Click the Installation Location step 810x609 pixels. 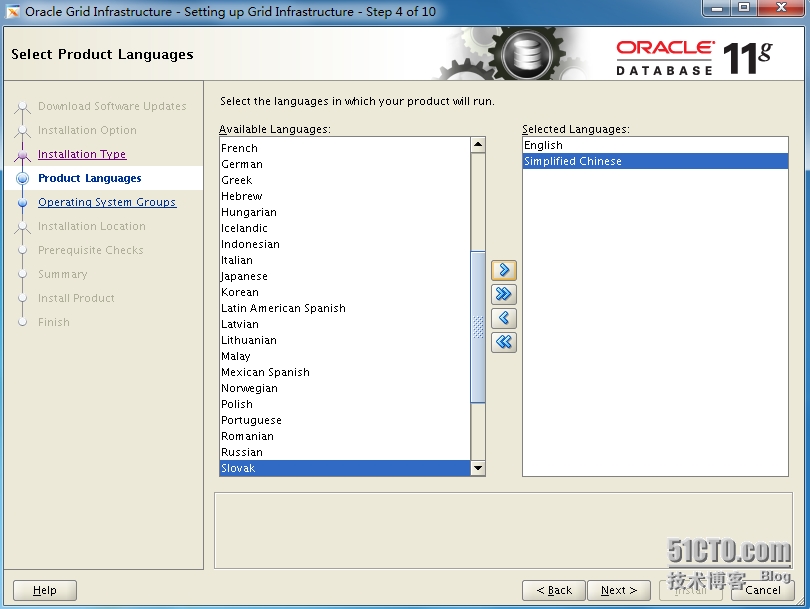click(x=92, y=226)
